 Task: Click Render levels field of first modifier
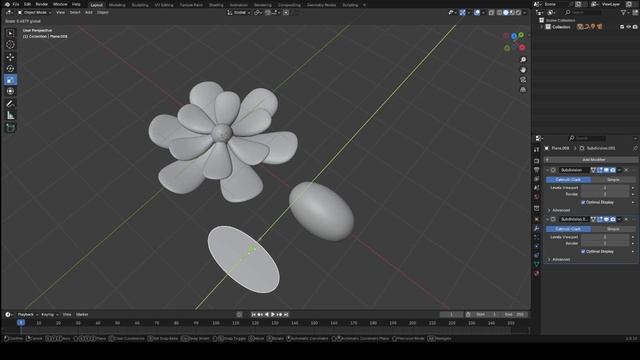605,194
